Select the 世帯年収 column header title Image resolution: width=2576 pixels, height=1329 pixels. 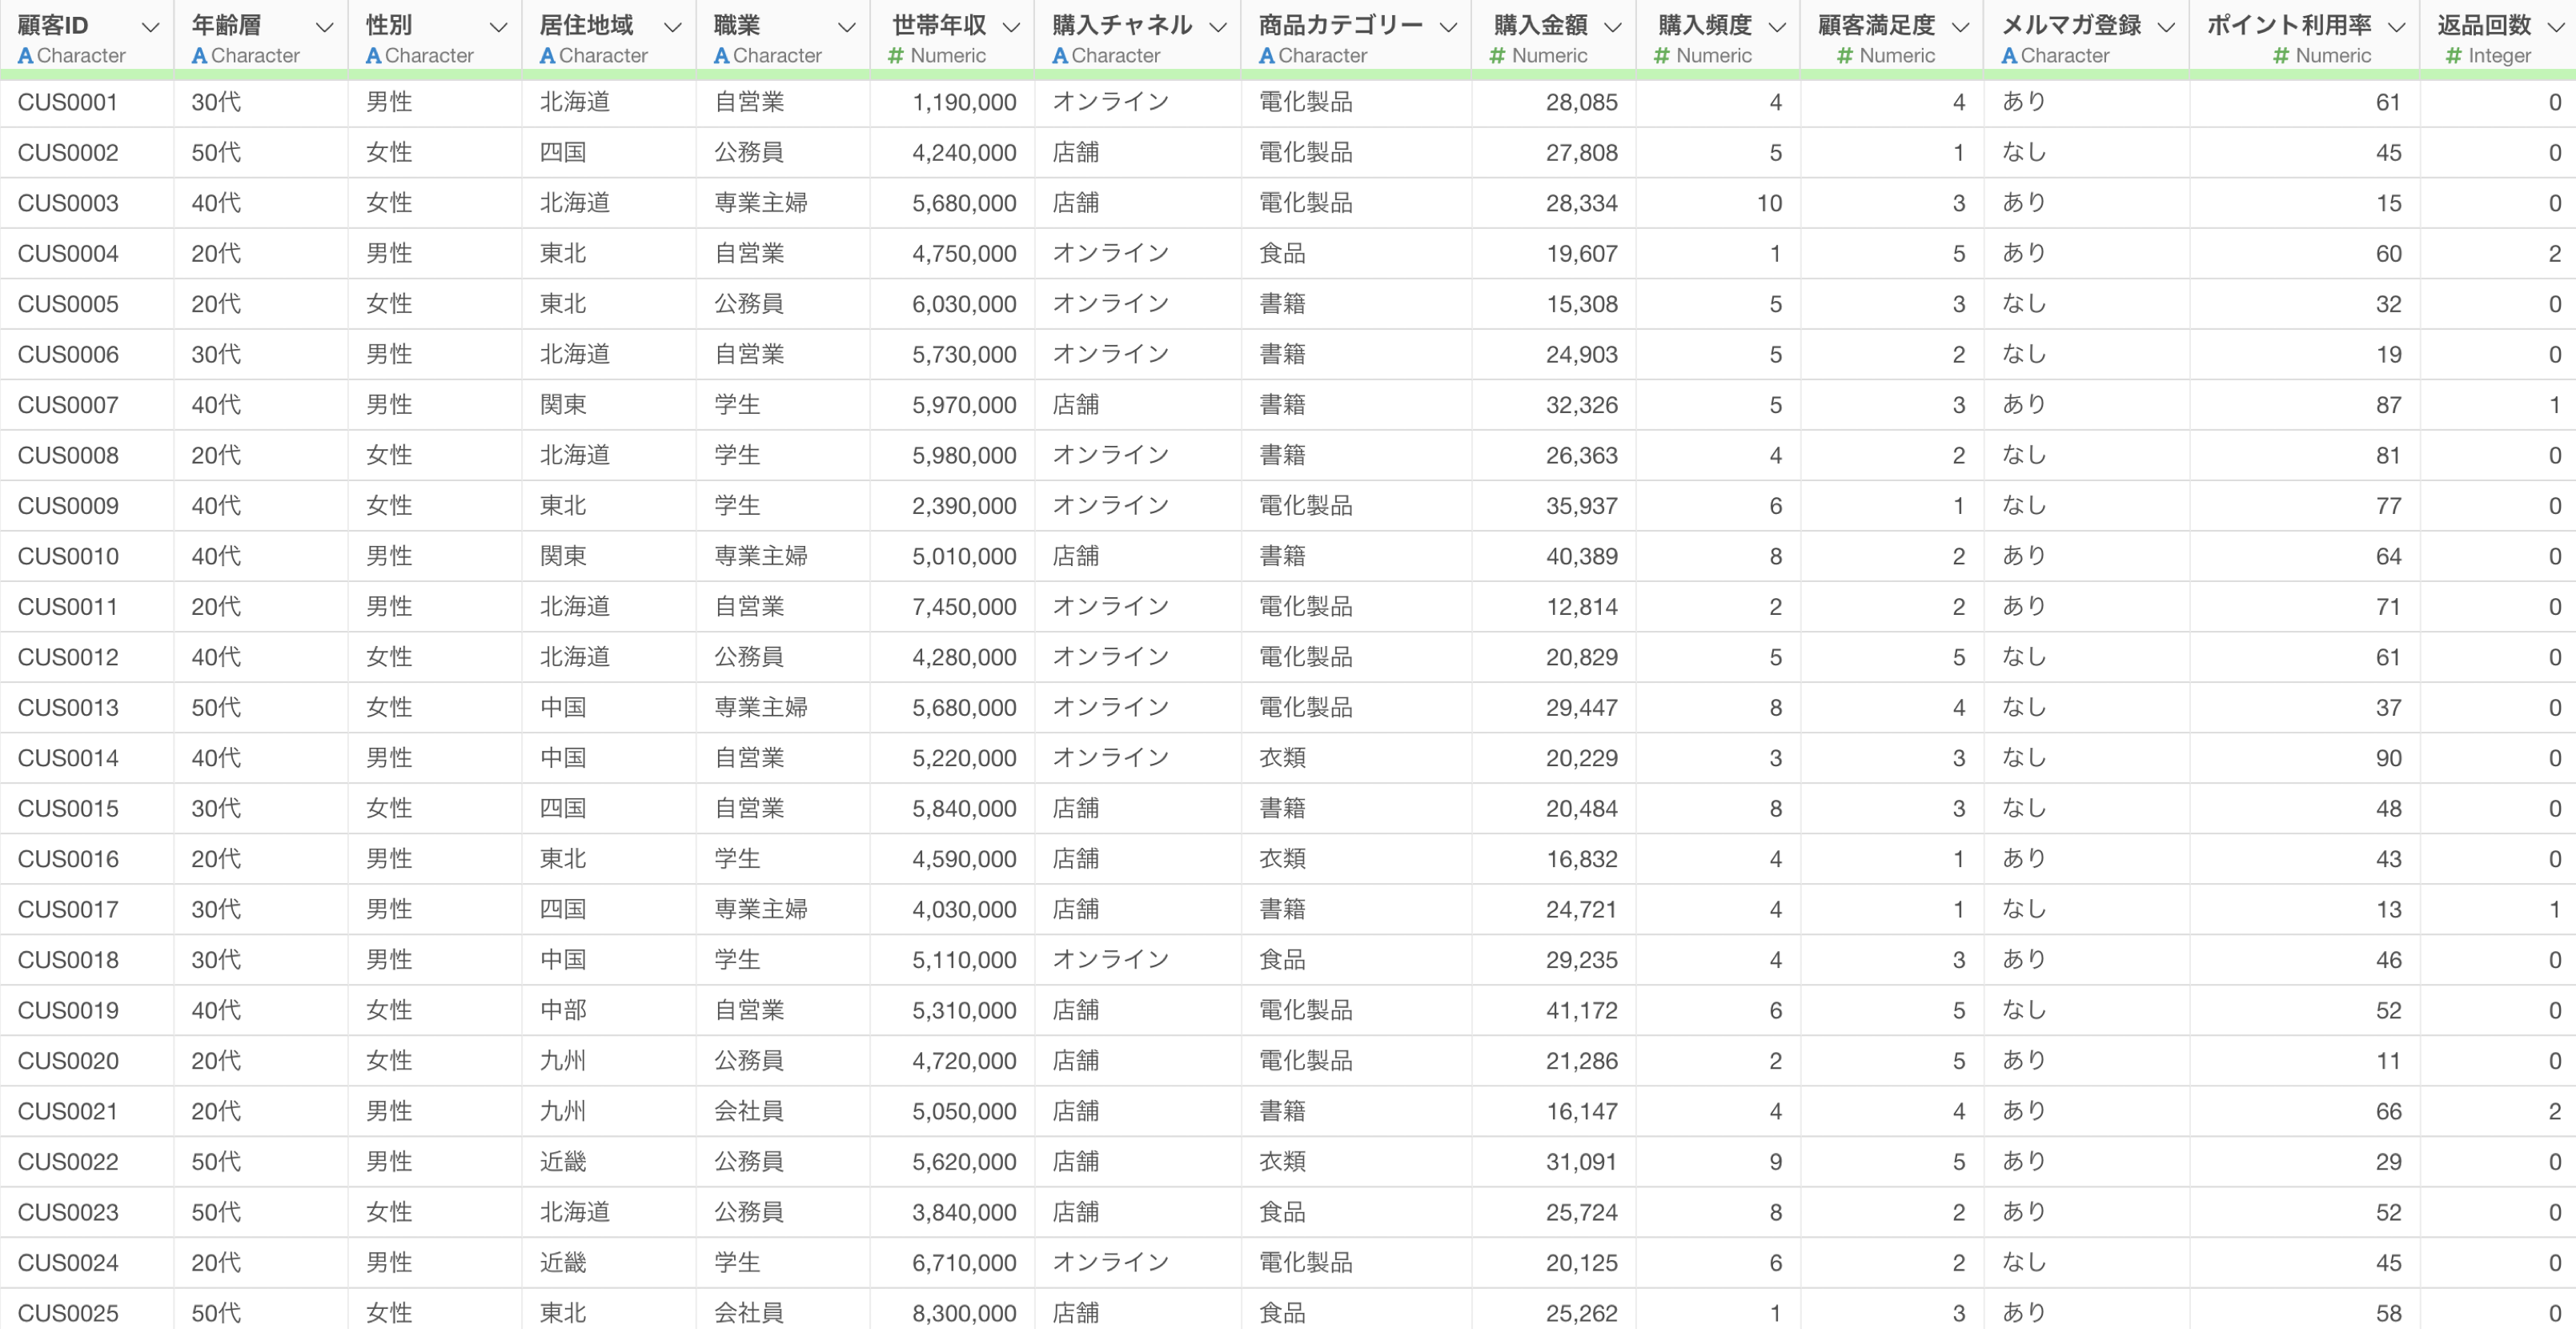click(939, 25)
